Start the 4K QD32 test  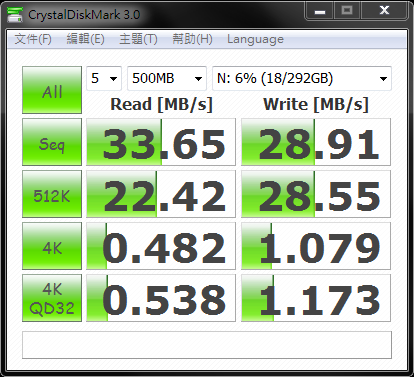(x=52, y=298)
